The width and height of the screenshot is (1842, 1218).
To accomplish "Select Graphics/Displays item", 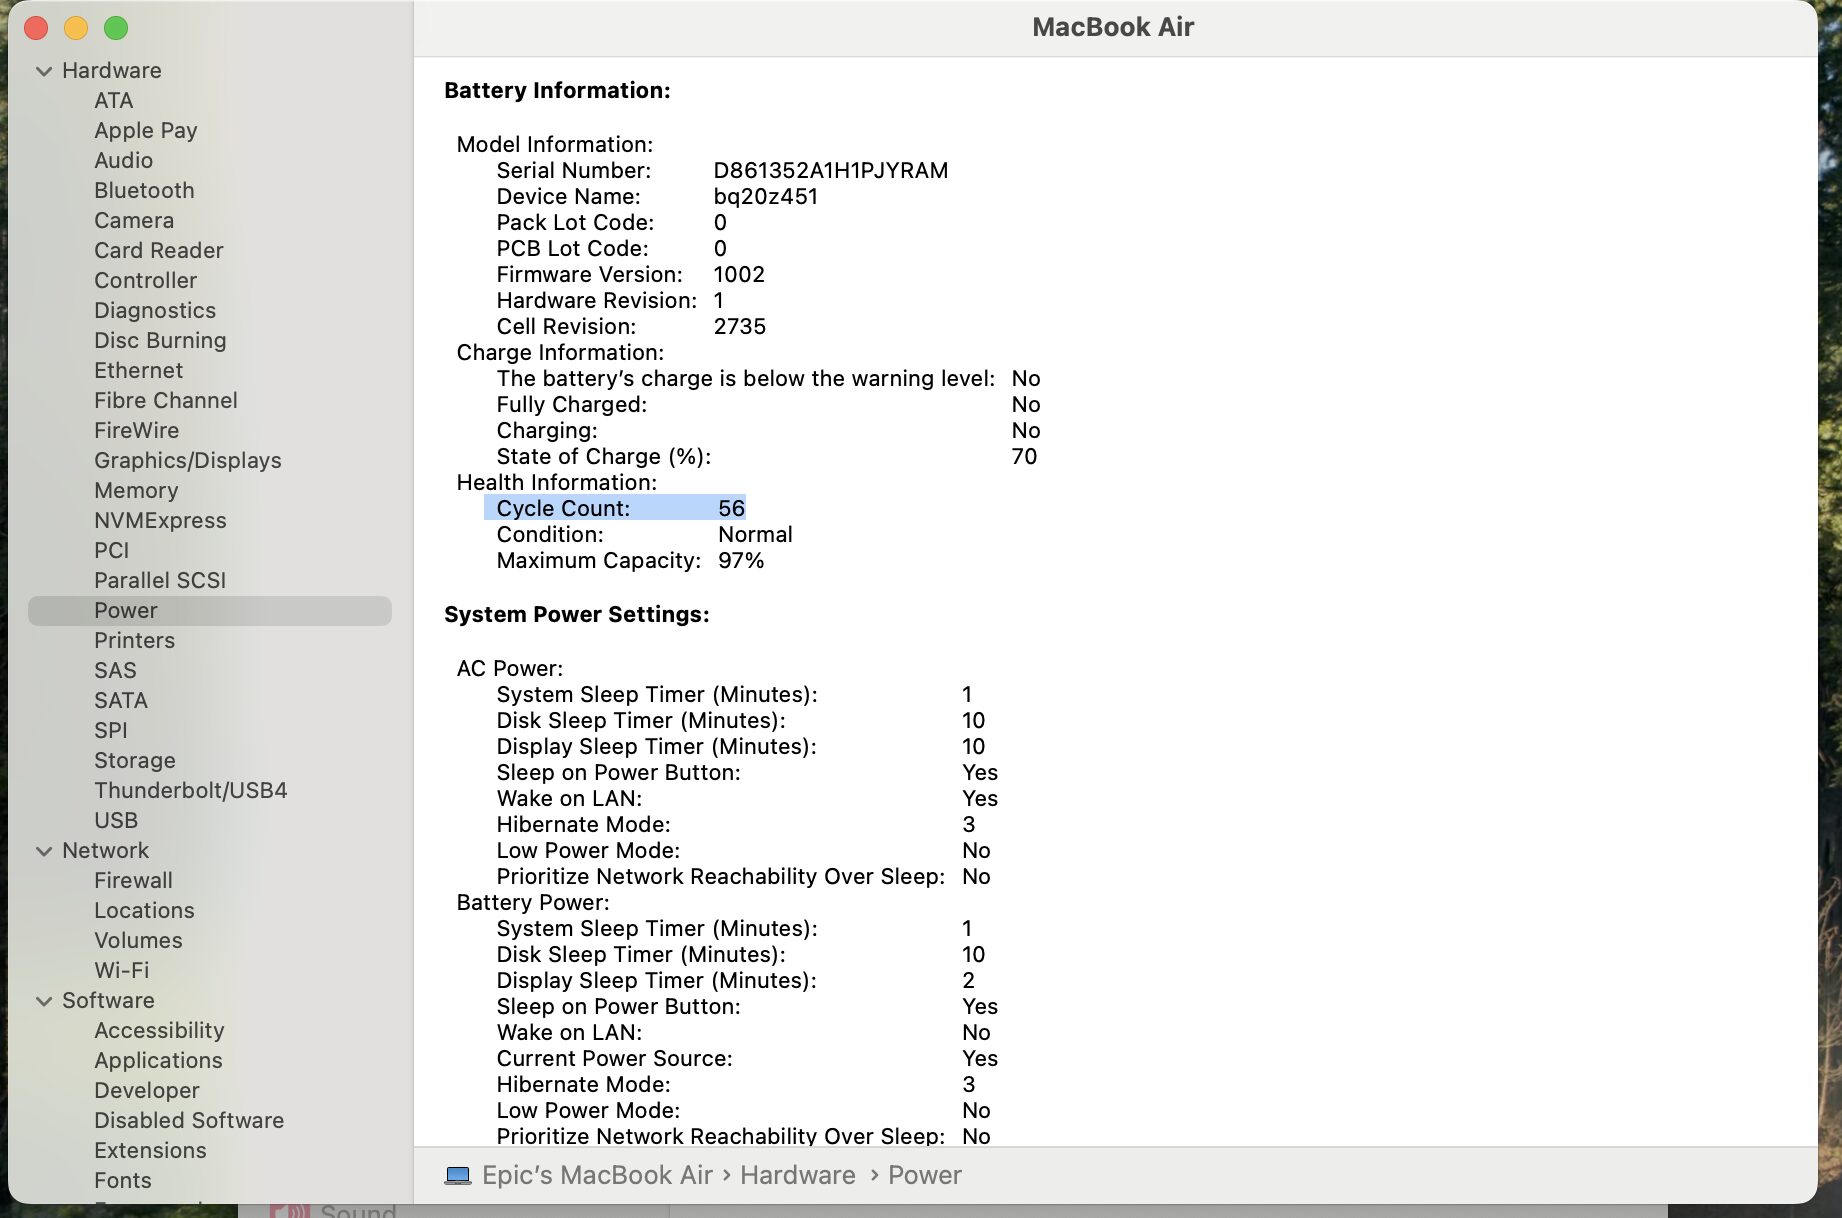I will [x=188, y=461].
